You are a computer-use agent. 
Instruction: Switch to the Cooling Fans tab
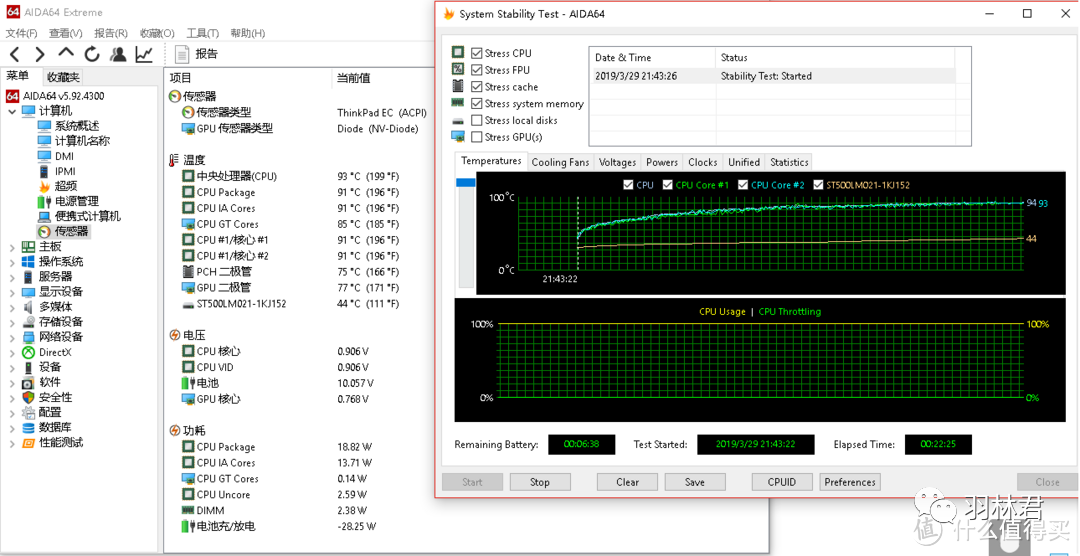pos(560,162)
